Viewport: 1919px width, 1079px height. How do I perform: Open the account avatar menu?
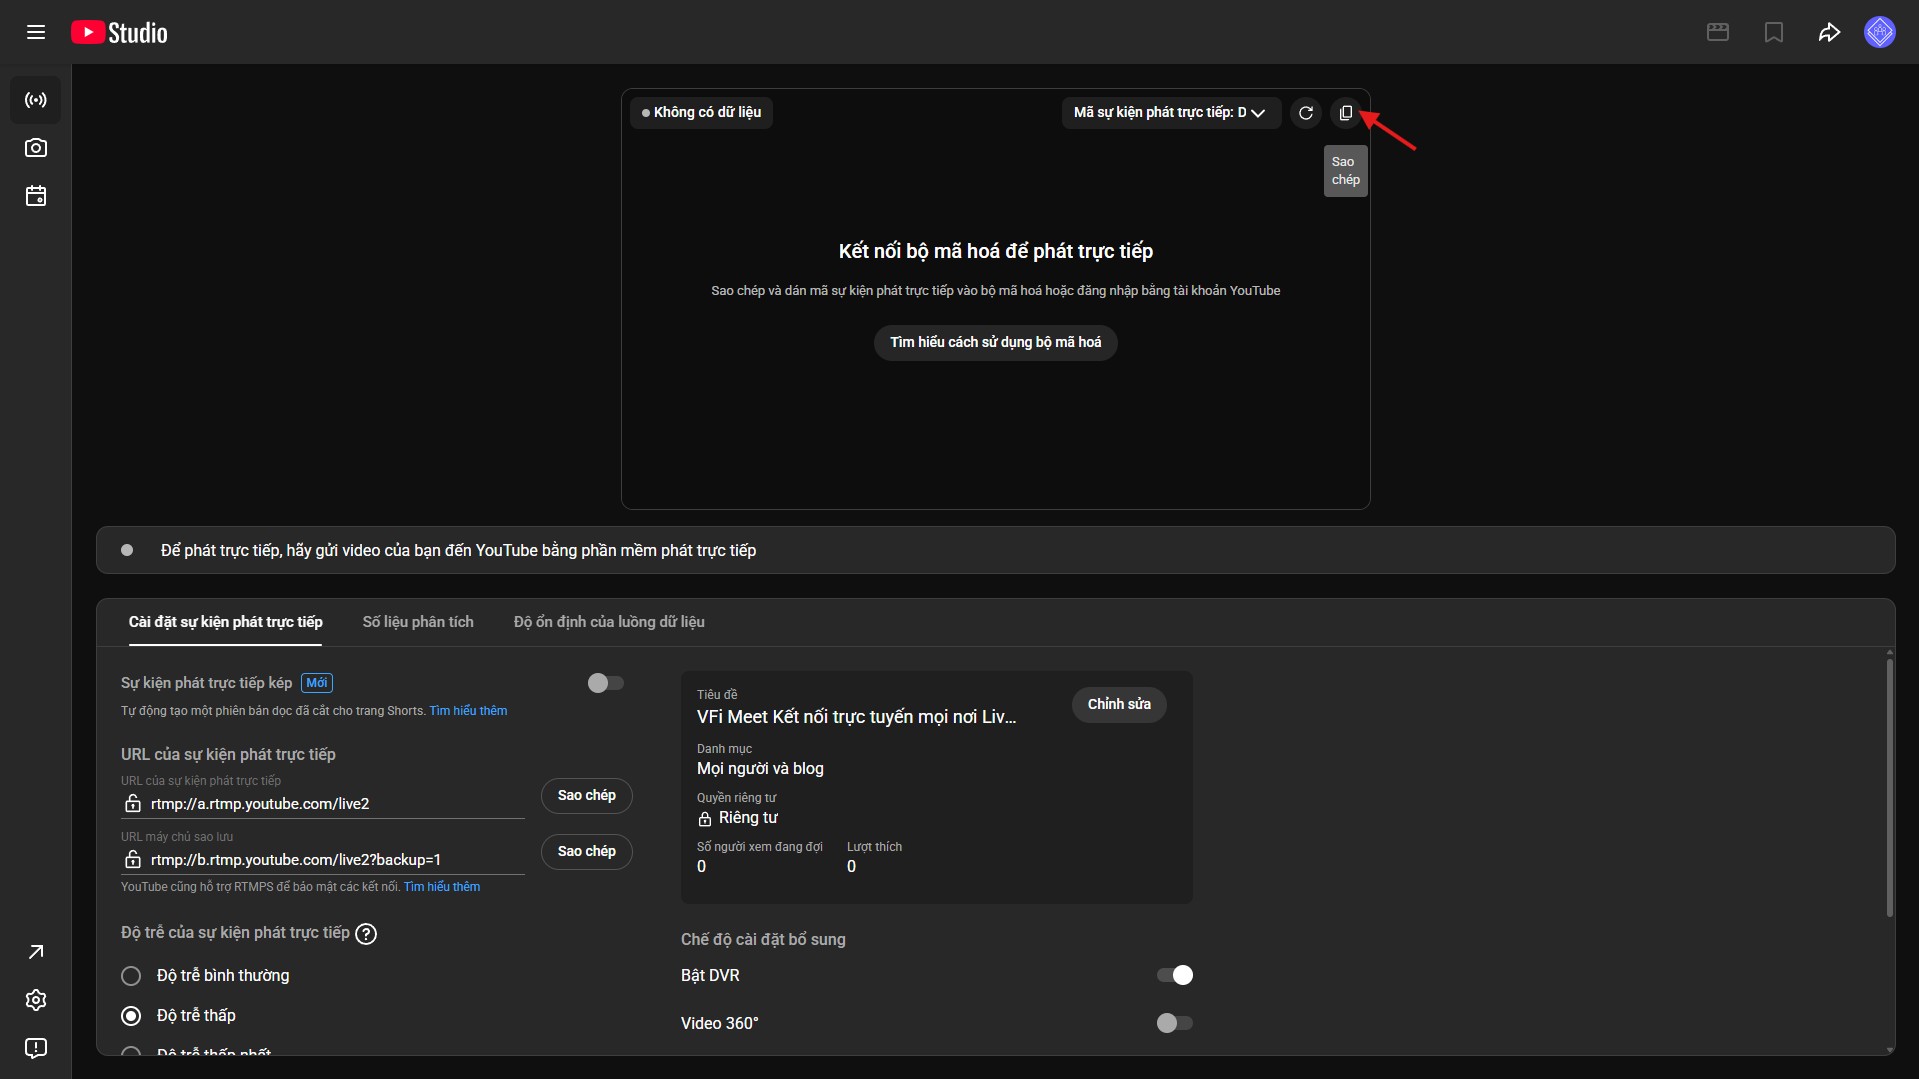pos(1879,32)
